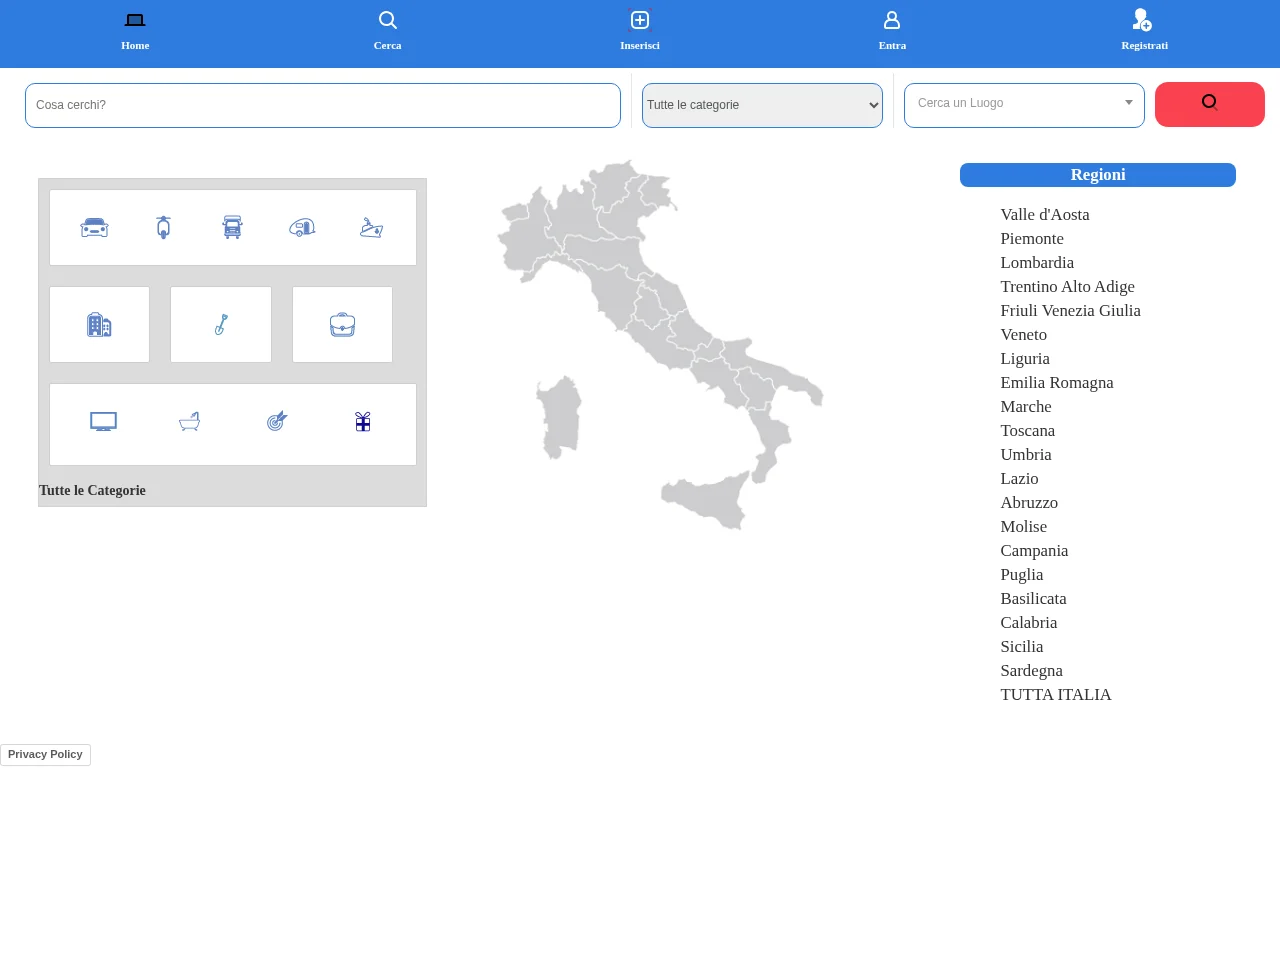This screenshot has height=960, width=1280.
Task: Select the bathtub category icon
Action: point(190,422)
